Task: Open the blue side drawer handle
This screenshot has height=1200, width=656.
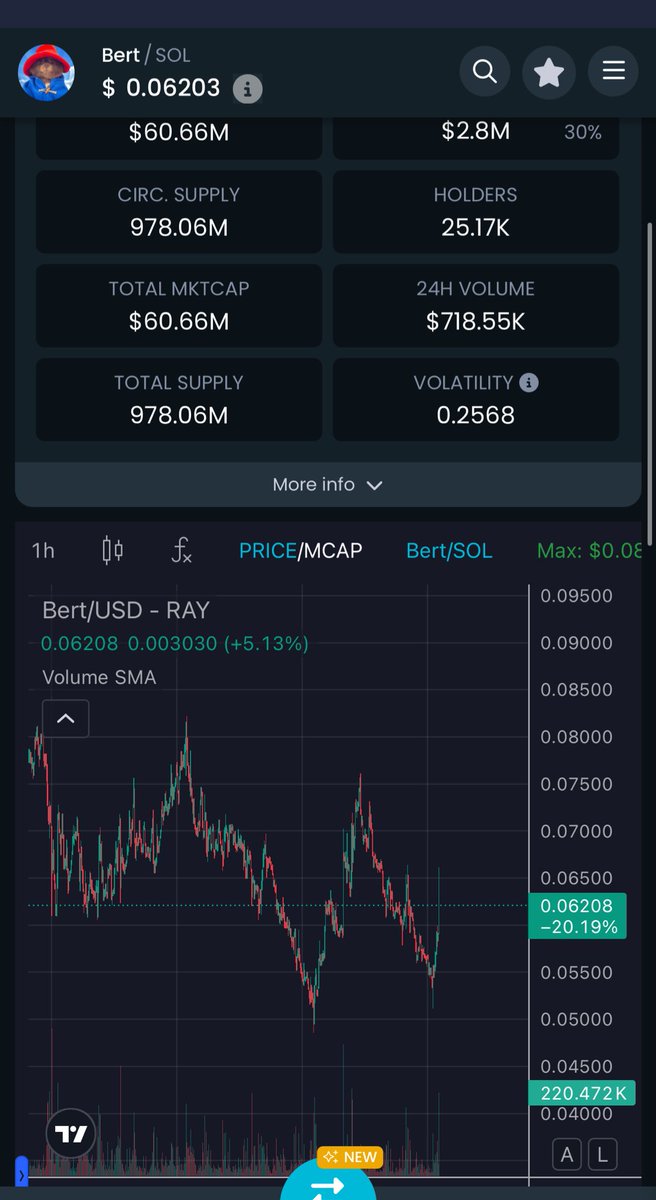Action: (x=22, y=1171)
